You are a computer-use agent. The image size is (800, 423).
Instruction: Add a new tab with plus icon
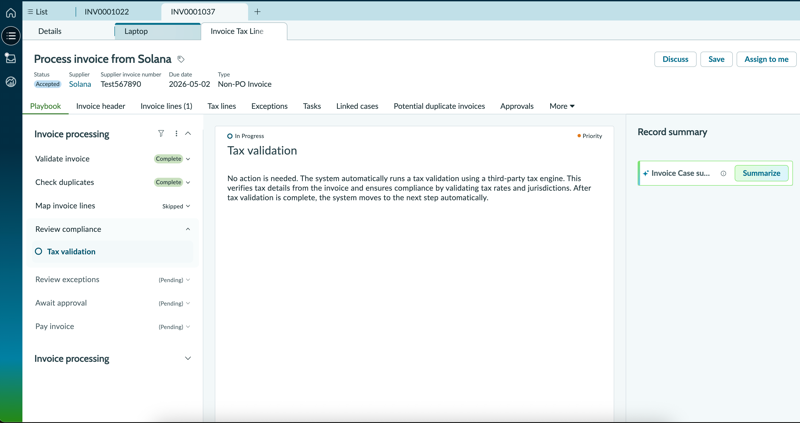point(257,12)
